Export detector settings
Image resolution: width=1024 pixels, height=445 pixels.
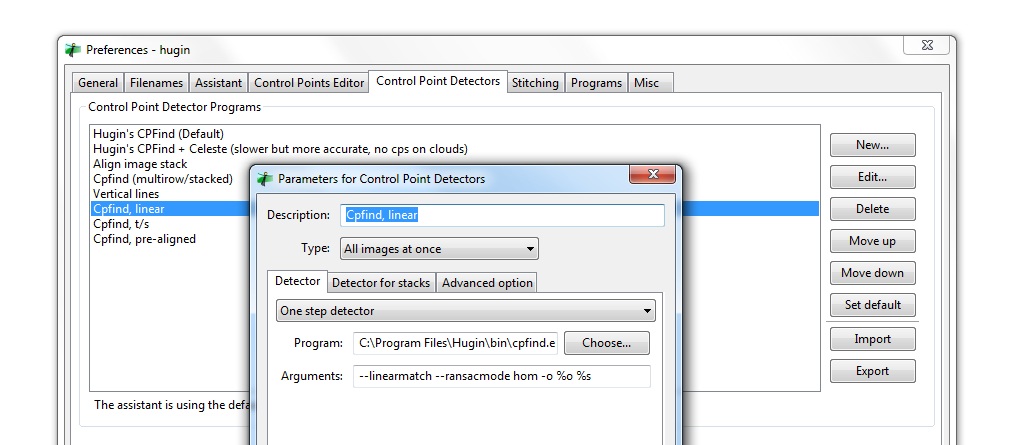pos(872,371)
